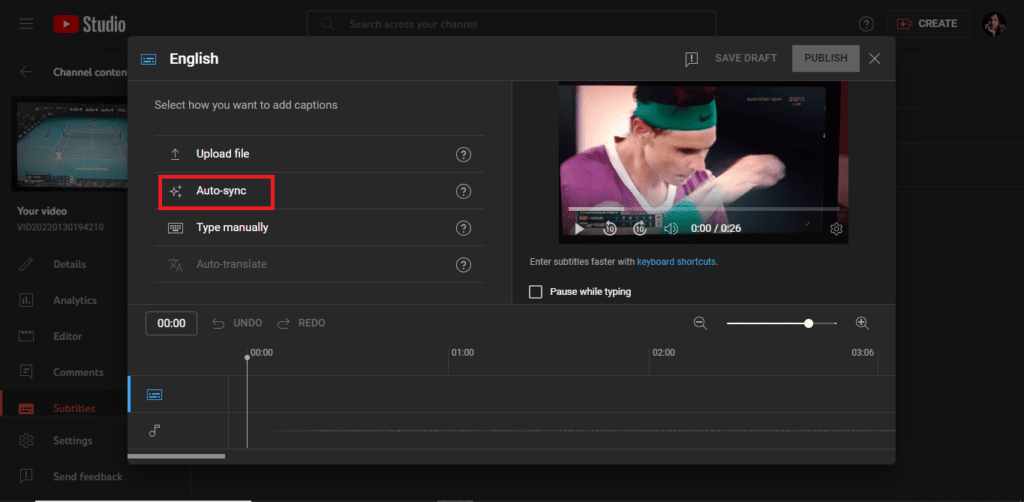The image size is (1024, 502).
Task: Click the video preview progress bar
Action: pyautogui.click(x=704, y=209)
